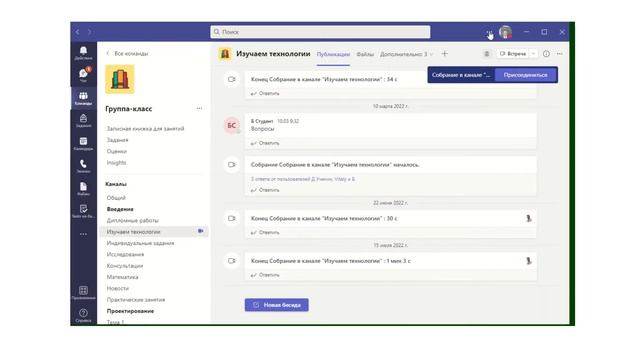Select the Индивидуальные задания channel
This screenshot has width=640, height=360.
click(140, 243)
